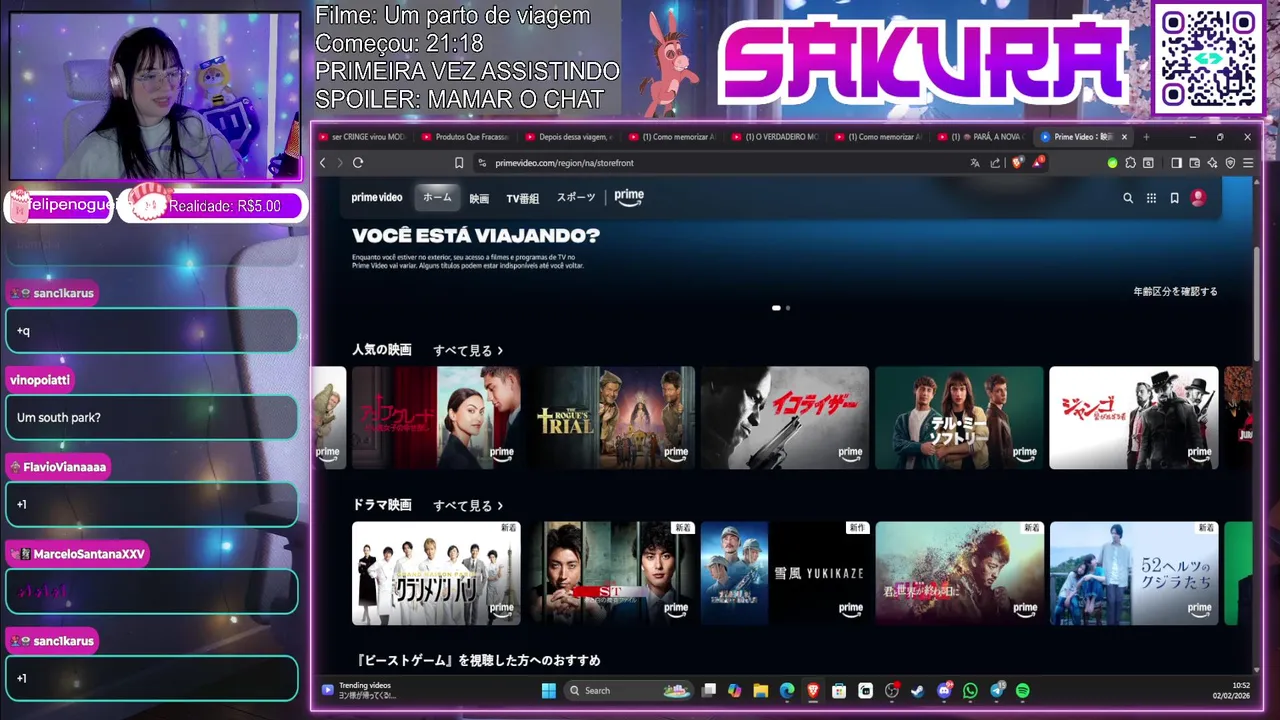The height and width of the screenshot is (720, 1280).
Task: Switch to the 'PARÁ, A NOVA' browser tab
Action: (980, 137)
